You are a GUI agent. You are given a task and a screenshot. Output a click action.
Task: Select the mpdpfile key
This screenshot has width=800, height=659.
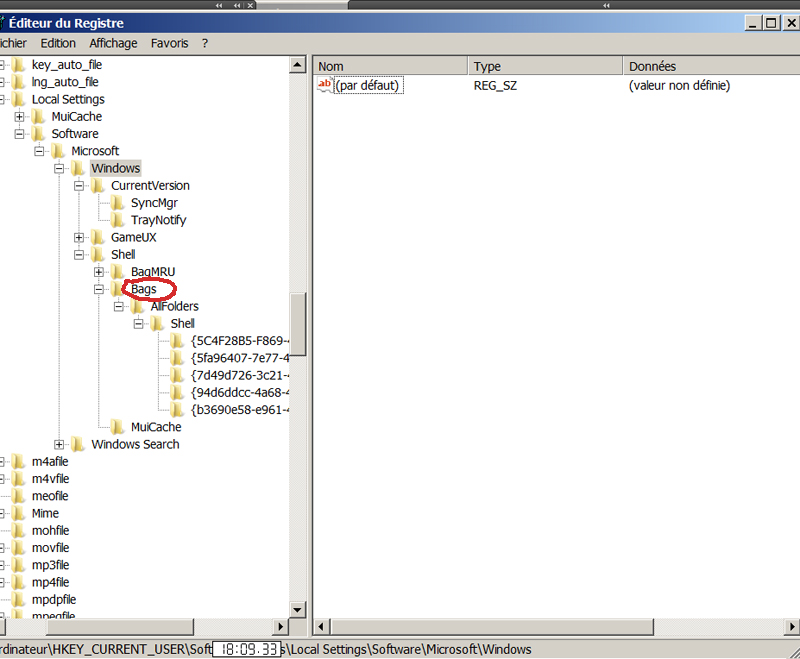(54, 600)
